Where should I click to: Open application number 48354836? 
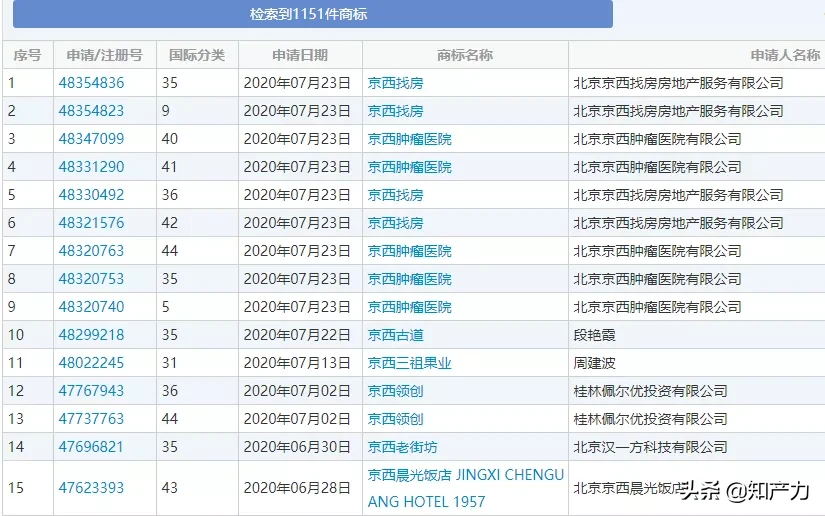[x=91, y=83]
